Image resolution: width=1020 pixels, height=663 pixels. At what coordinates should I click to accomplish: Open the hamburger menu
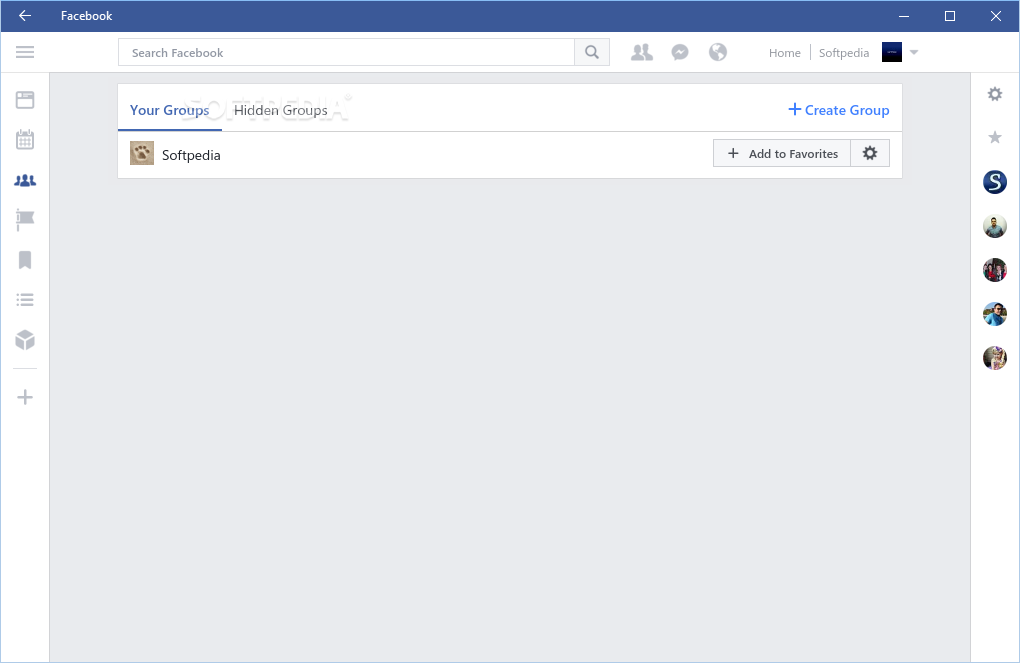pos(25,52)
